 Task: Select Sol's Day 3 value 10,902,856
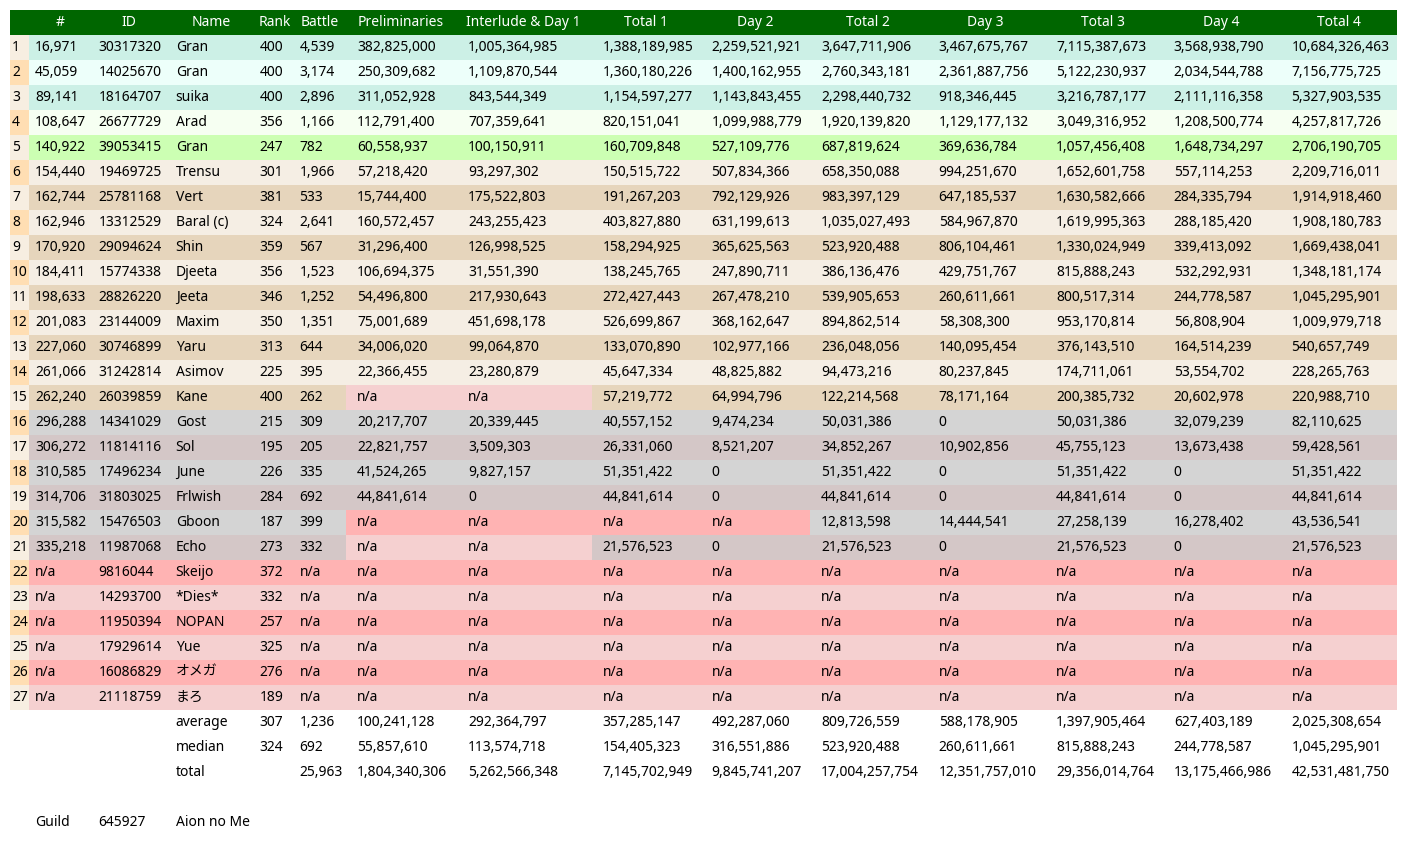click(x=976, y=446)
